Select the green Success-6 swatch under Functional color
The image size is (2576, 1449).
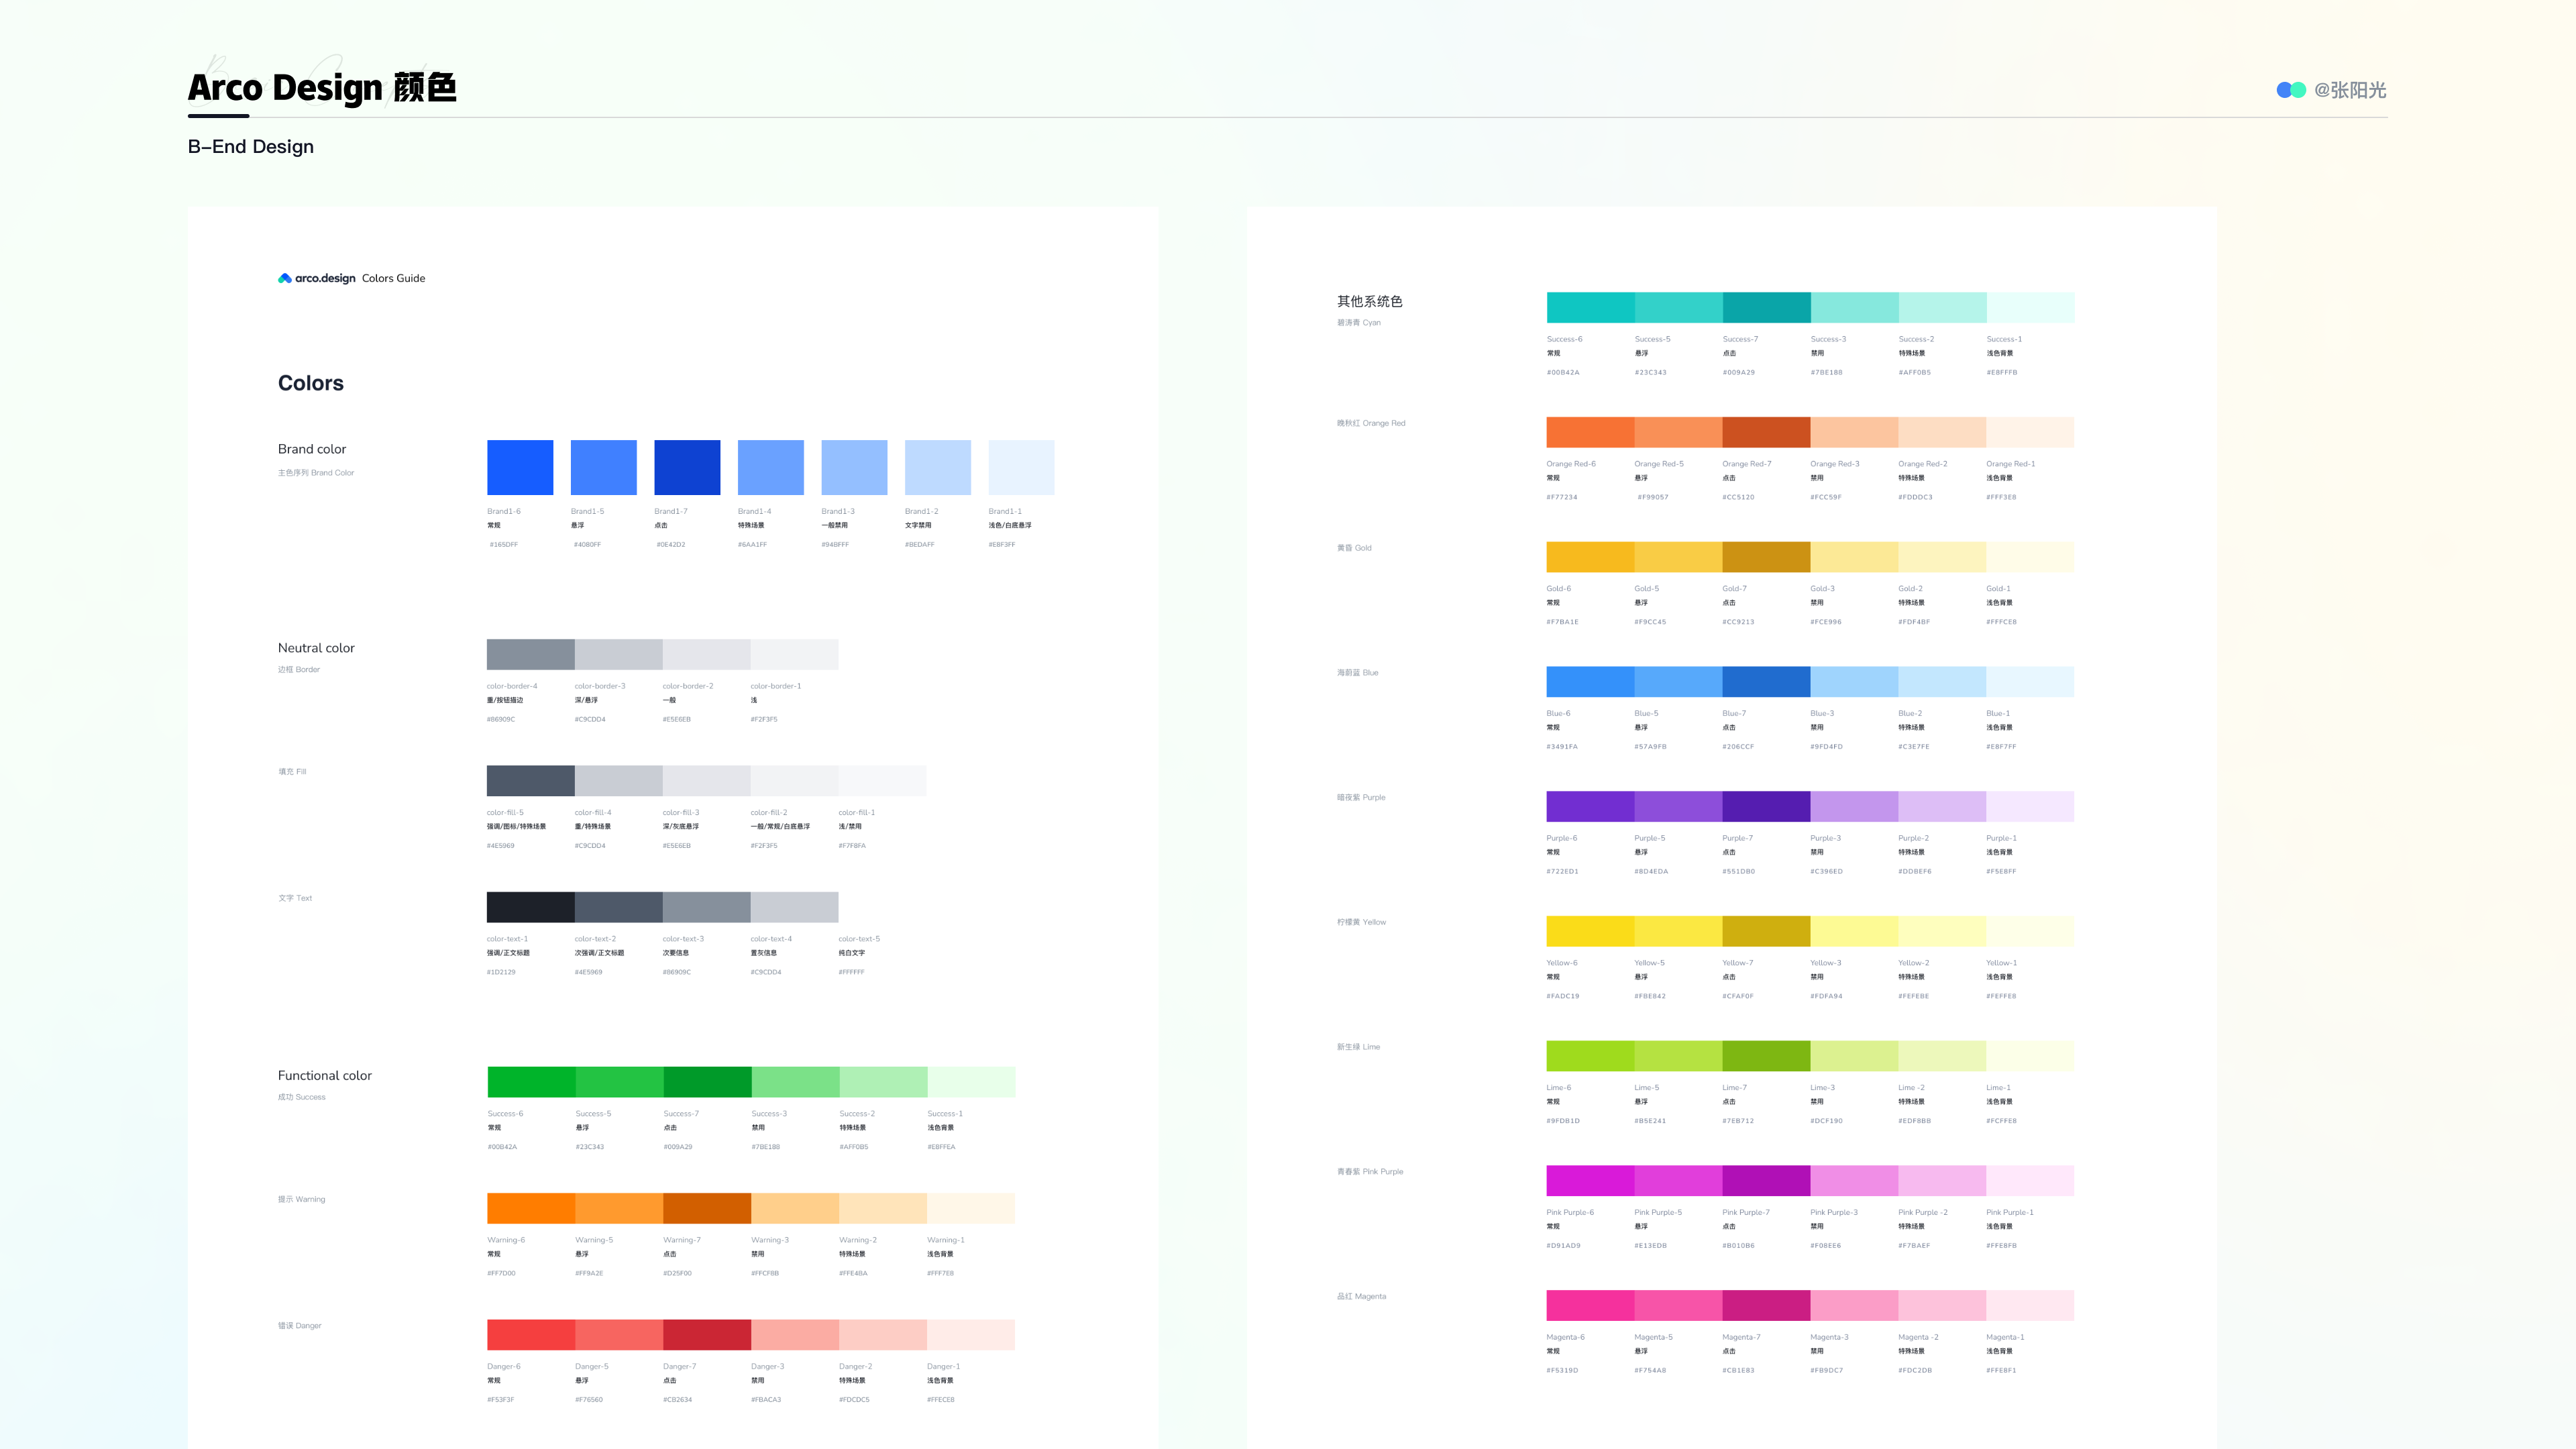[531, 1082]
